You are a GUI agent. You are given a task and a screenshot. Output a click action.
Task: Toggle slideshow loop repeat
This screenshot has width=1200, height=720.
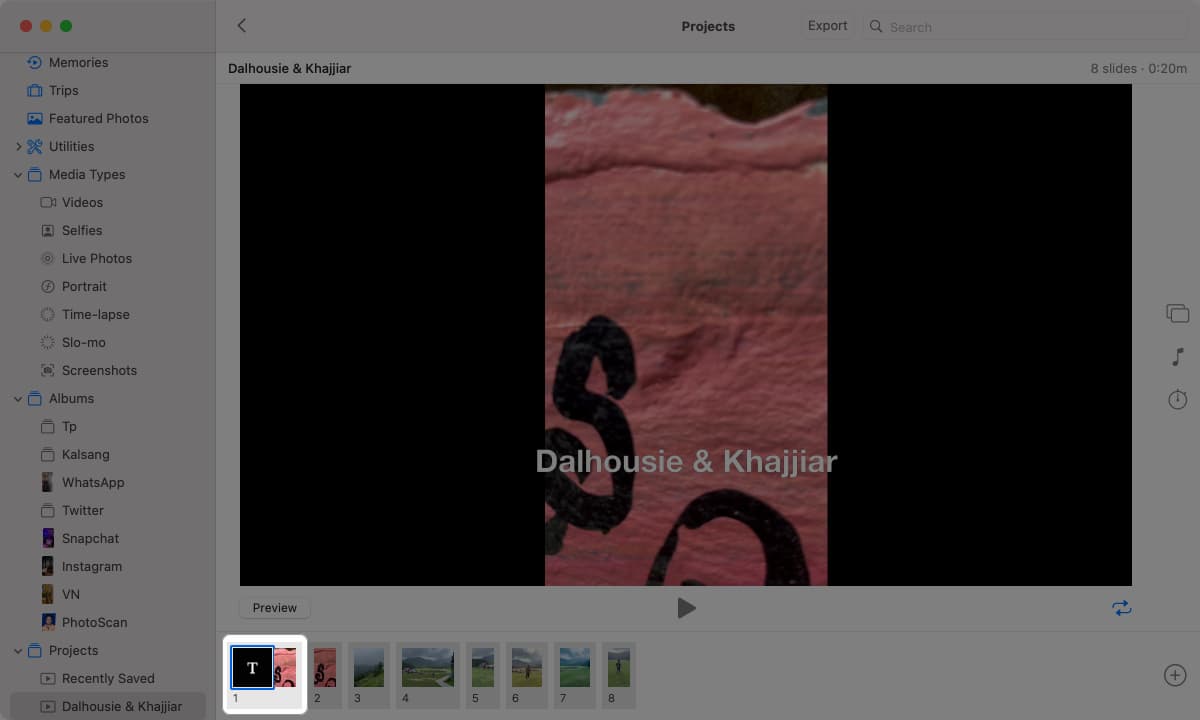coord(1122,608)
